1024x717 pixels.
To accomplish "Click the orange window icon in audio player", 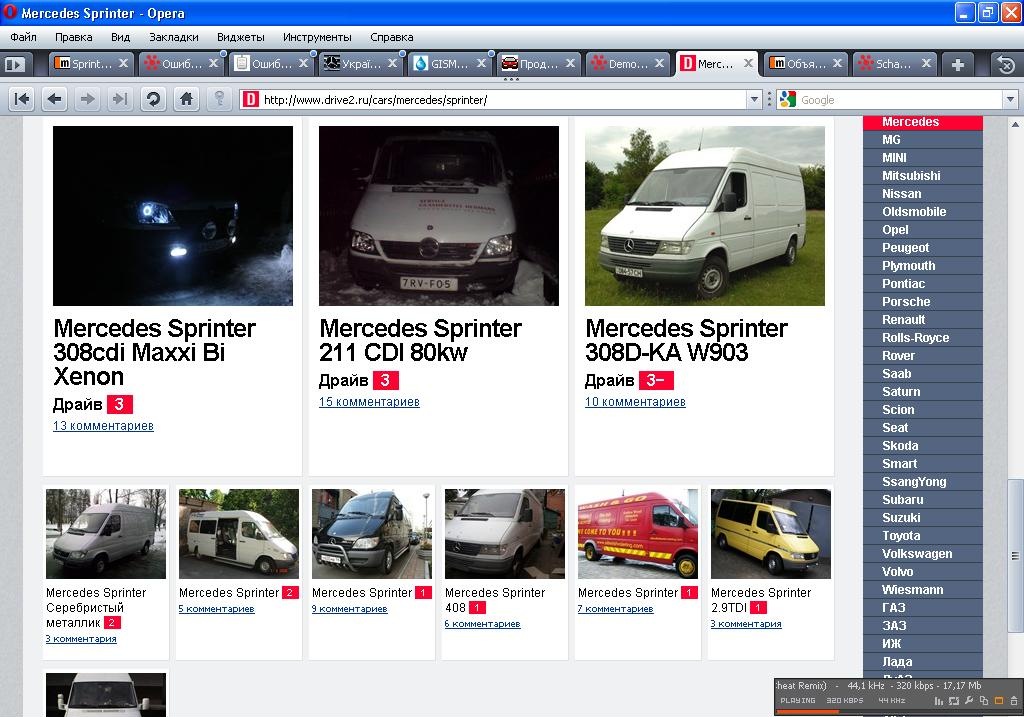I will [999, 701].
